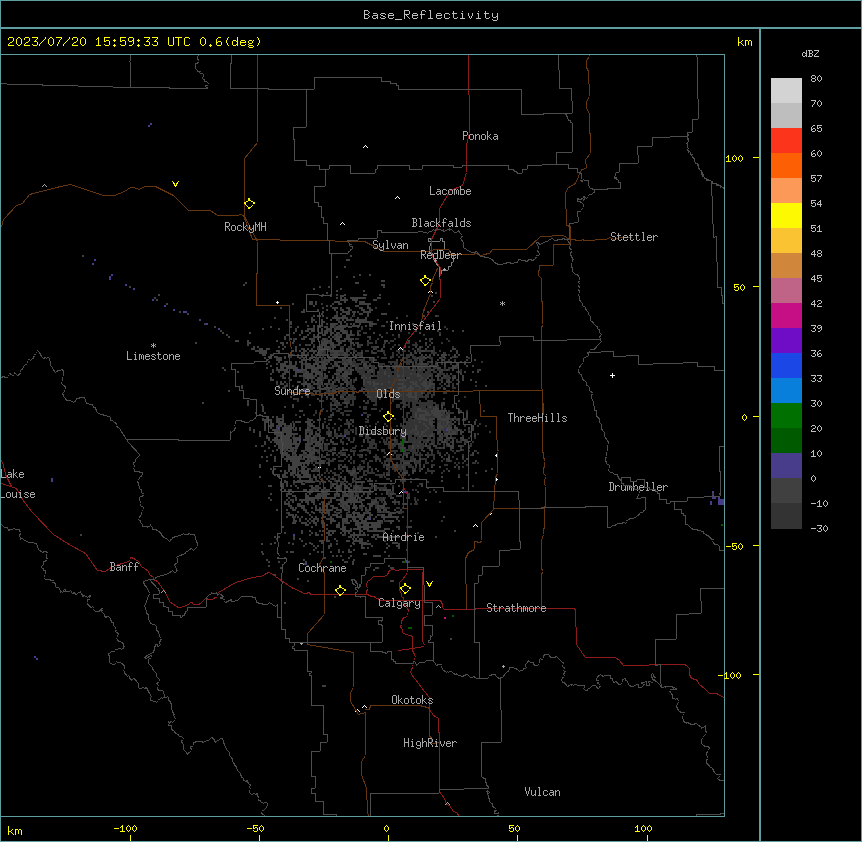Click the Didsbury city label
Viewport: 862px width, 842px height.
pos(383,431)
